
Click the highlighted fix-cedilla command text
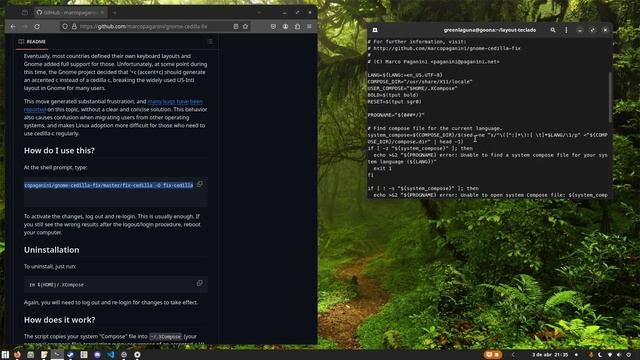[109, 185]
